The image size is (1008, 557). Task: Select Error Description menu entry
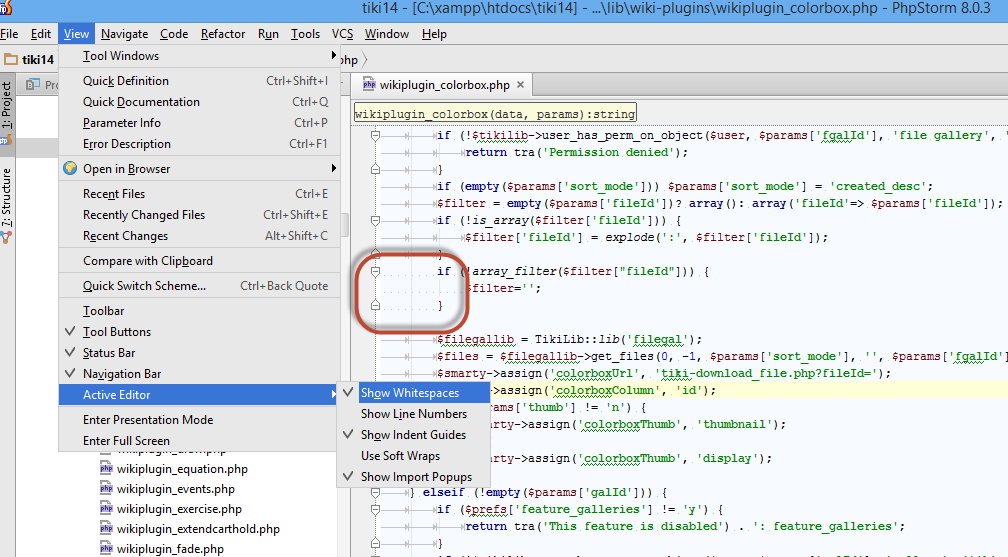(199, 144)
